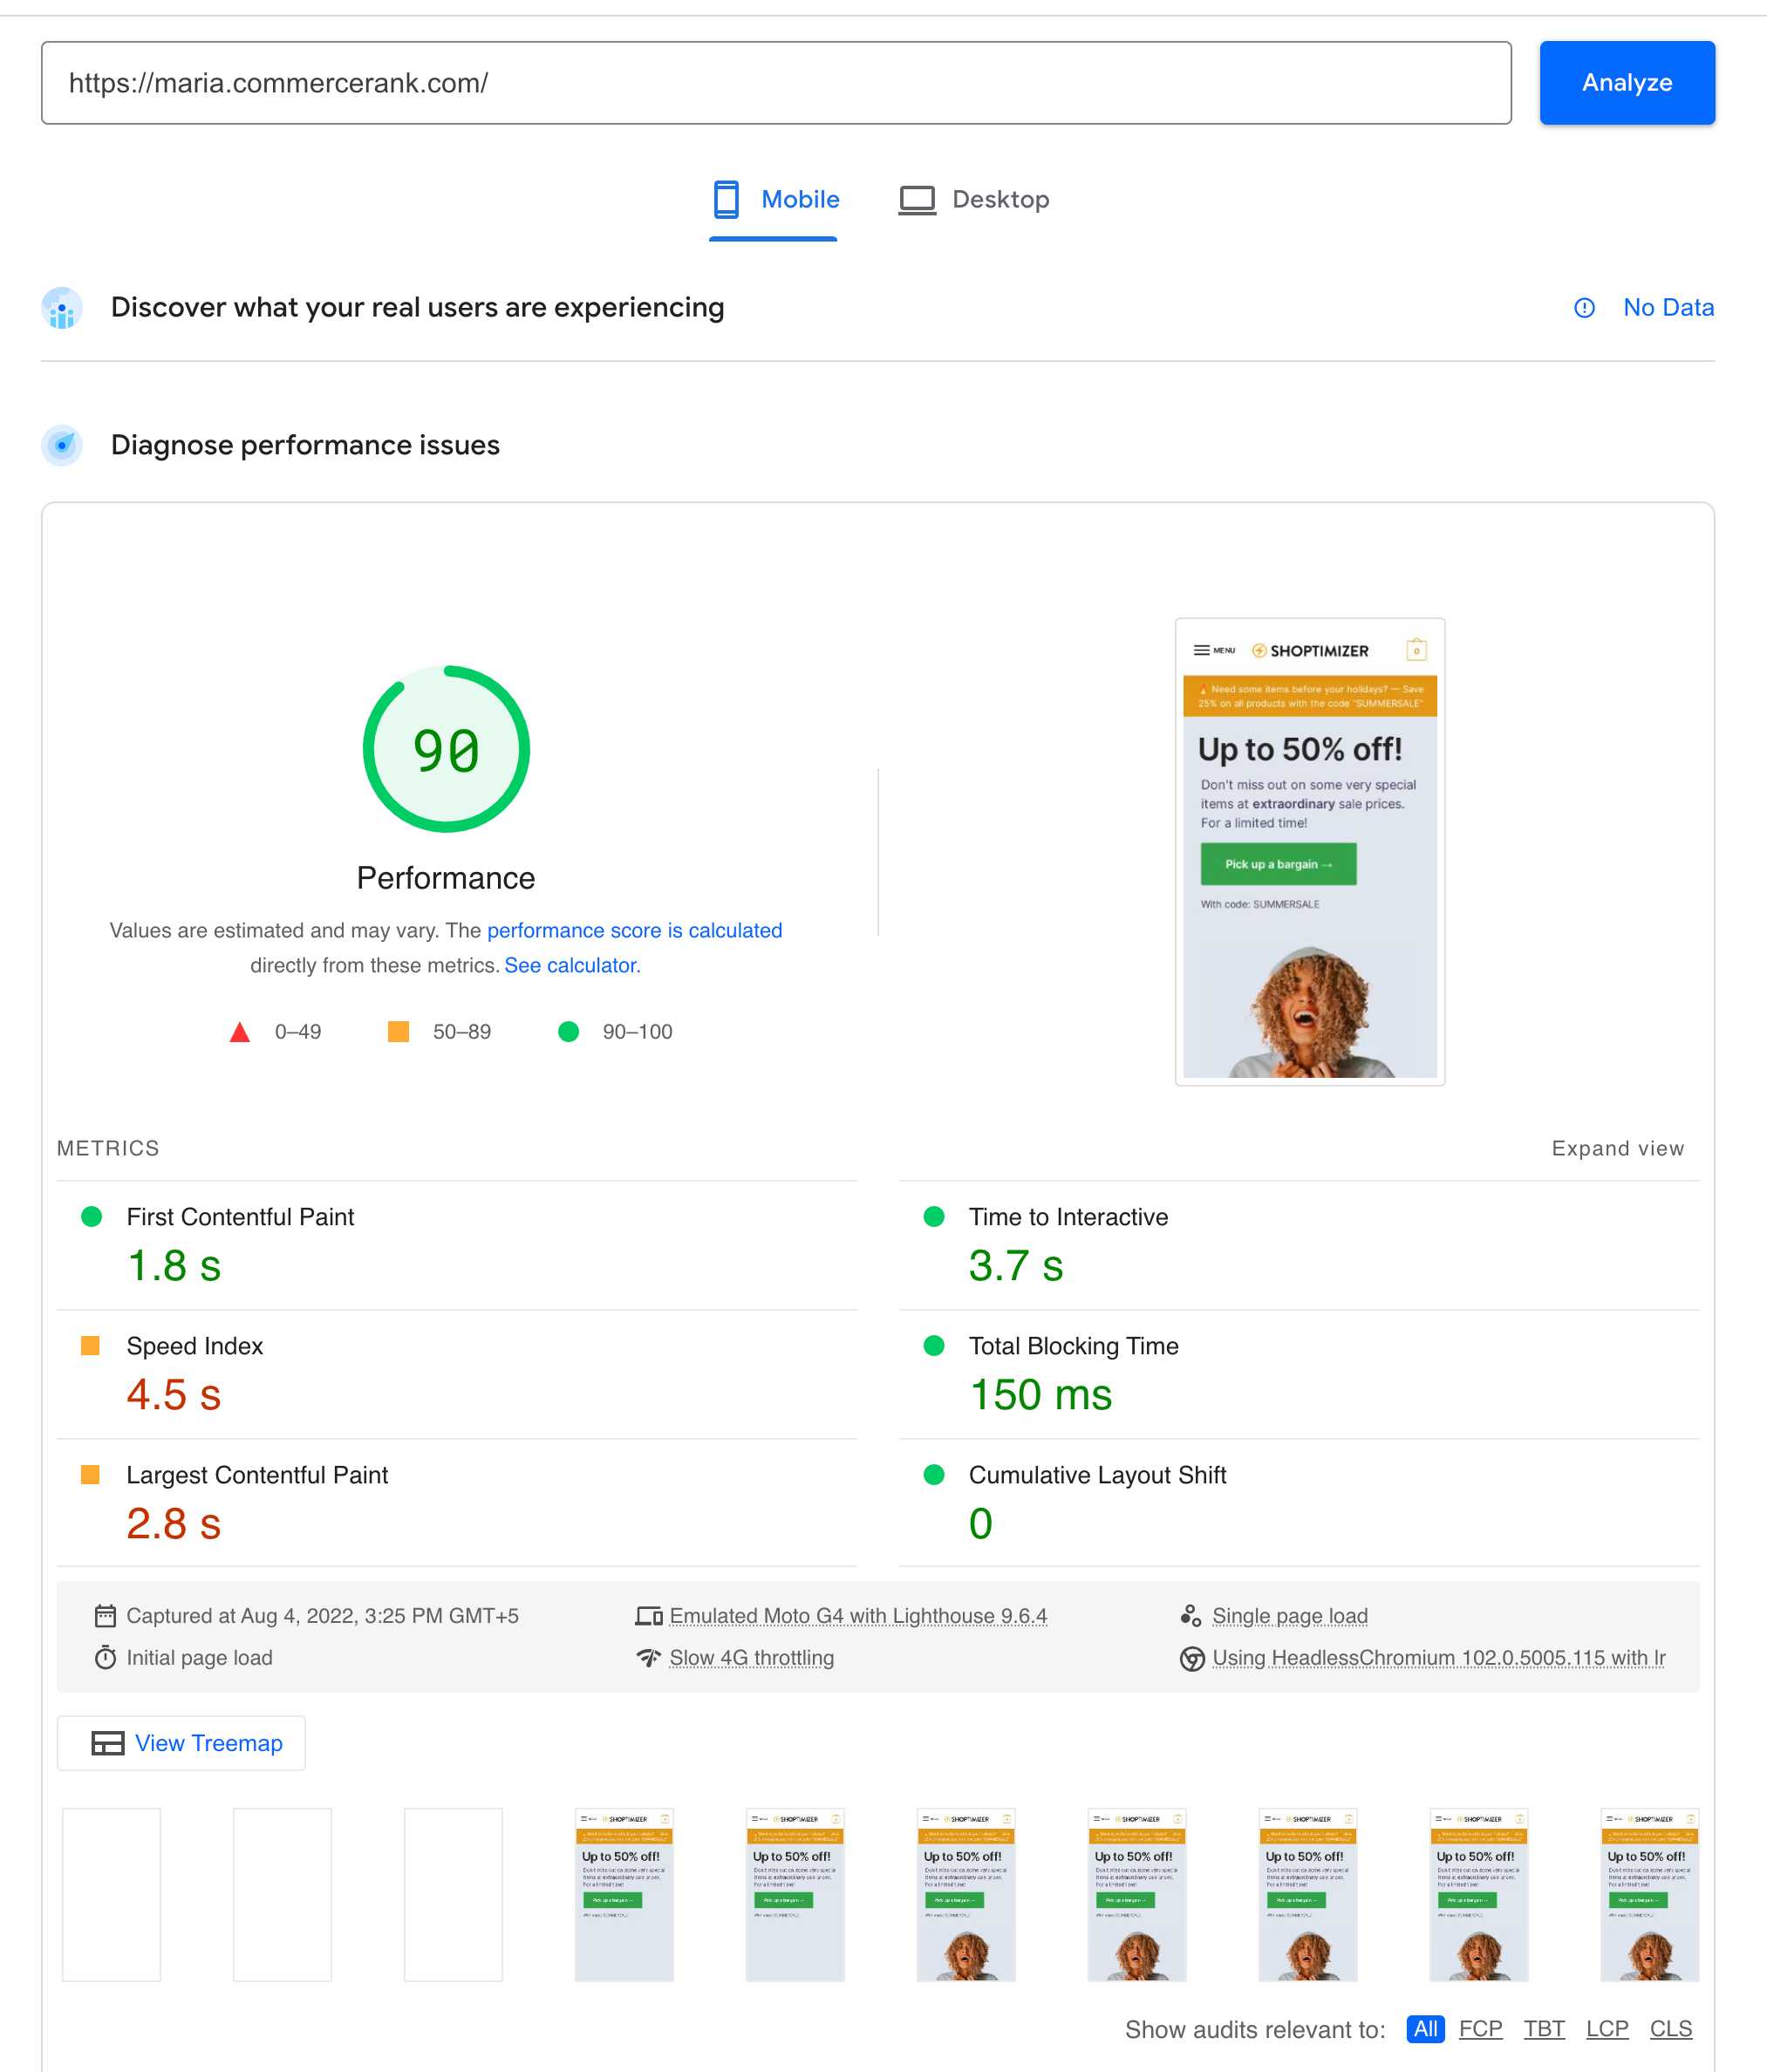Click the network icon beside Slow 4G throttling
The height and width of the screenshot is (2072, 1767).
649,1658
